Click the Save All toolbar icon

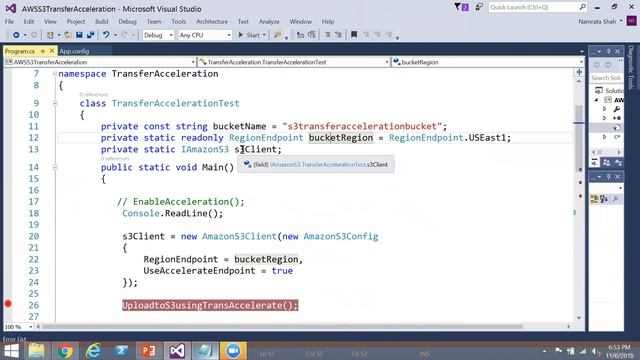90,35
